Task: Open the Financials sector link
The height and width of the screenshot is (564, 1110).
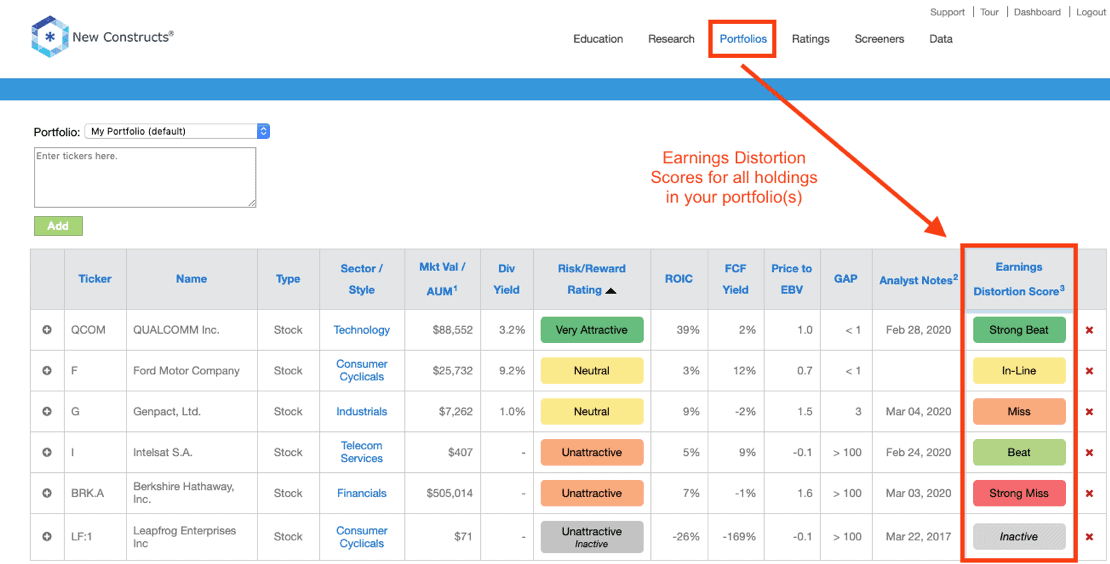Action: coord(362,493)
